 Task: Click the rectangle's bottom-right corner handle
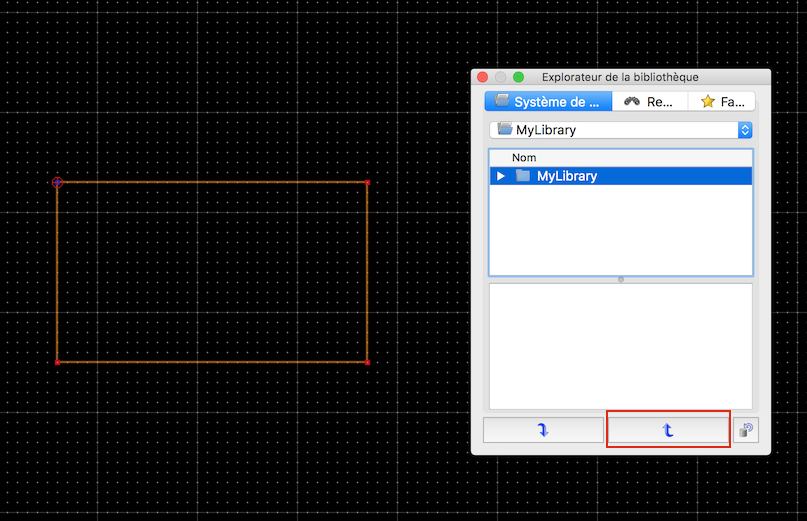(367, 362)
